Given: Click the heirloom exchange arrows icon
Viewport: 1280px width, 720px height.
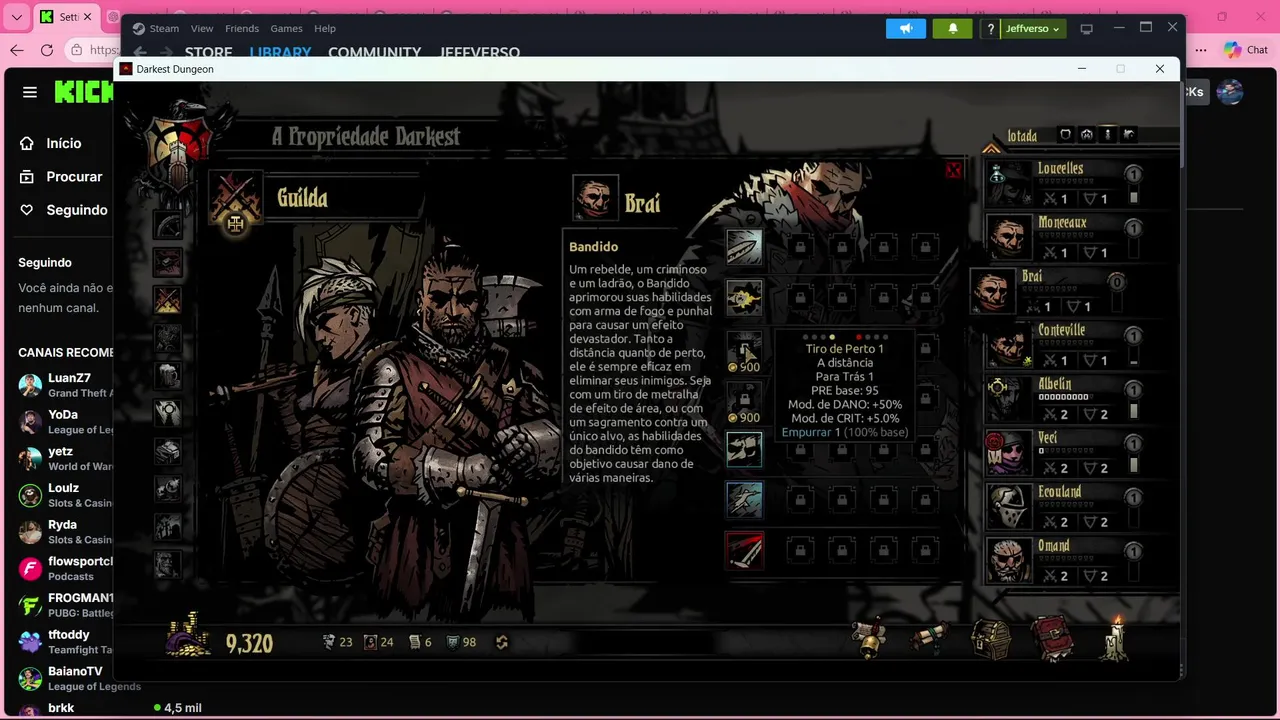Looking at the screenshot, I should [502, 642].
